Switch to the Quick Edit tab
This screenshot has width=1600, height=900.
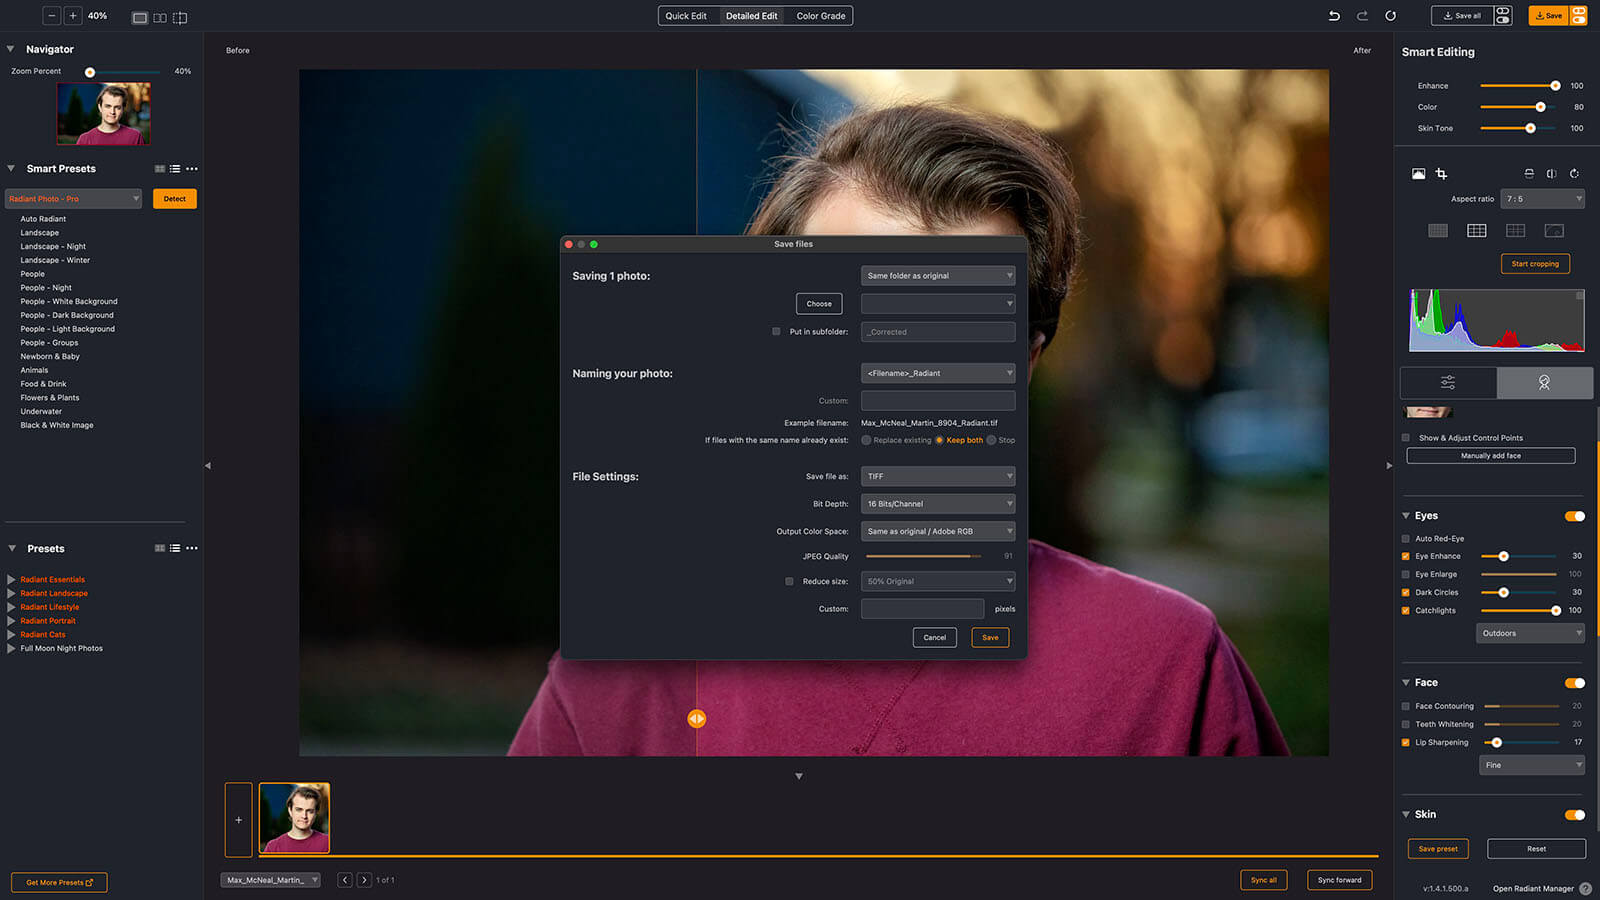tap(686, 16)
